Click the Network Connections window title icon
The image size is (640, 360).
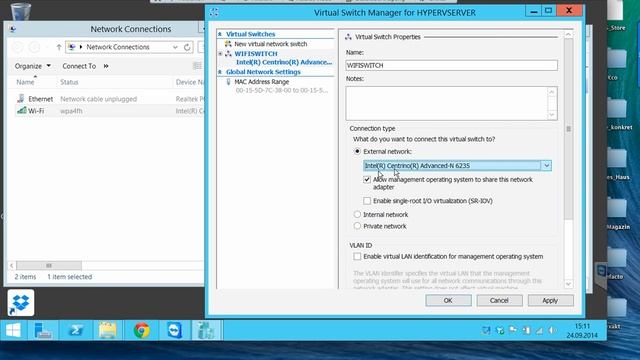[13, 29]
